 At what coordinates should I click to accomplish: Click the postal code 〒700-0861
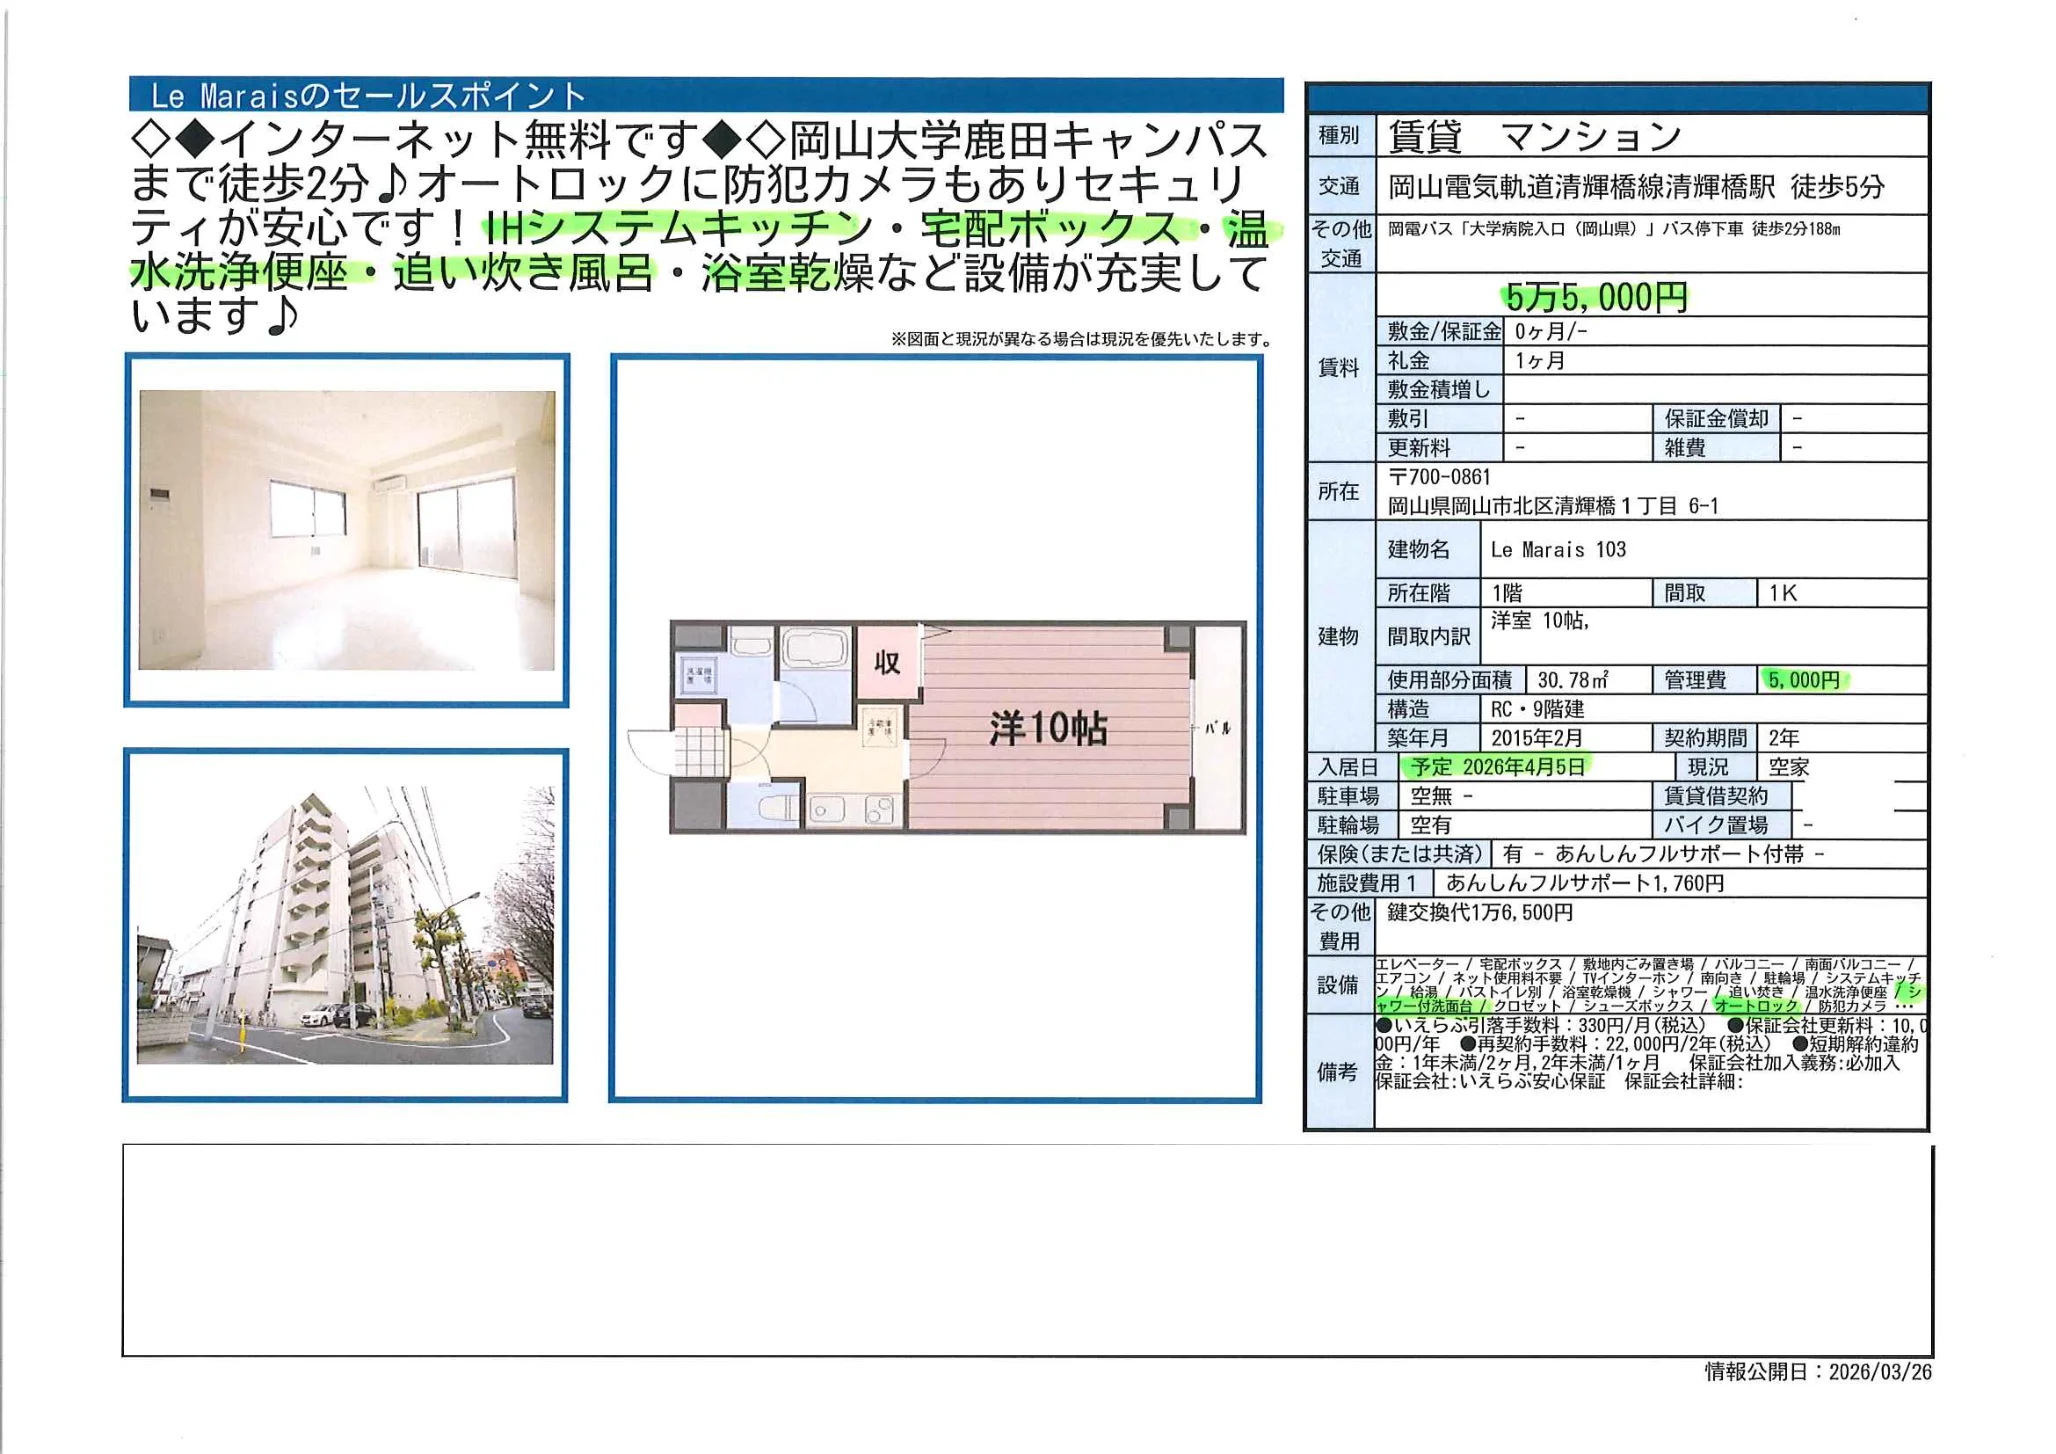(1439, 477)
